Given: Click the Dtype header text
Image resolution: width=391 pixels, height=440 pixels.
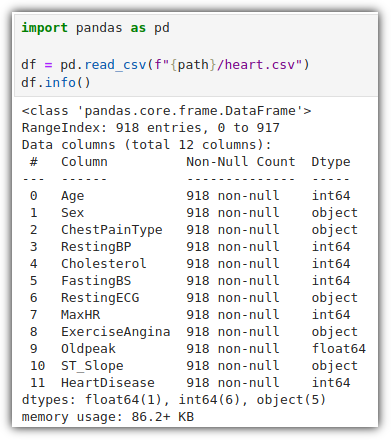Looking at the screenshot, I should pyautogui.click(x=331, y=162).
